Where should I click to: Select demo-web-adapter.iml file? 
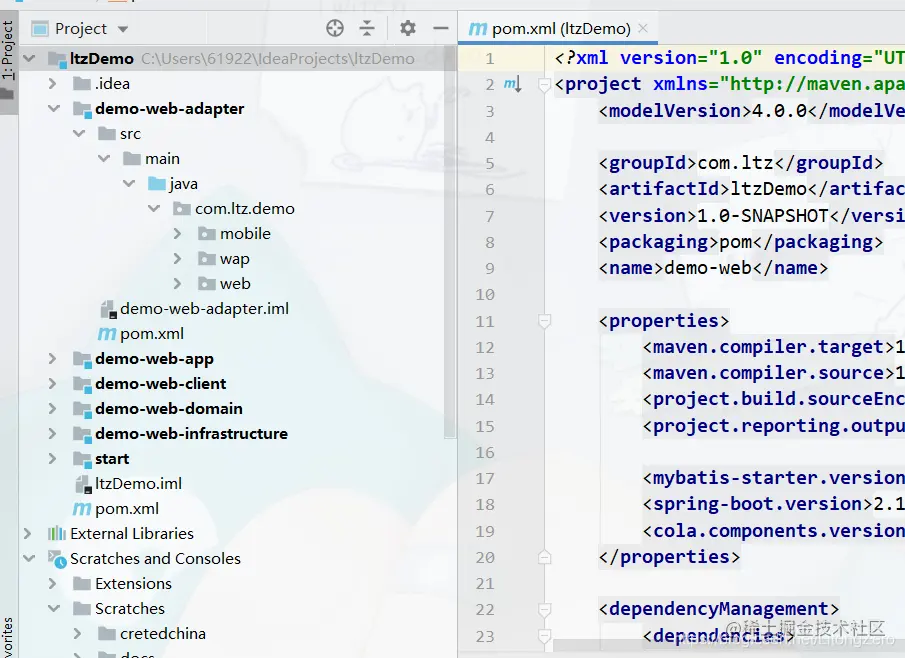(x=195, y=309)
